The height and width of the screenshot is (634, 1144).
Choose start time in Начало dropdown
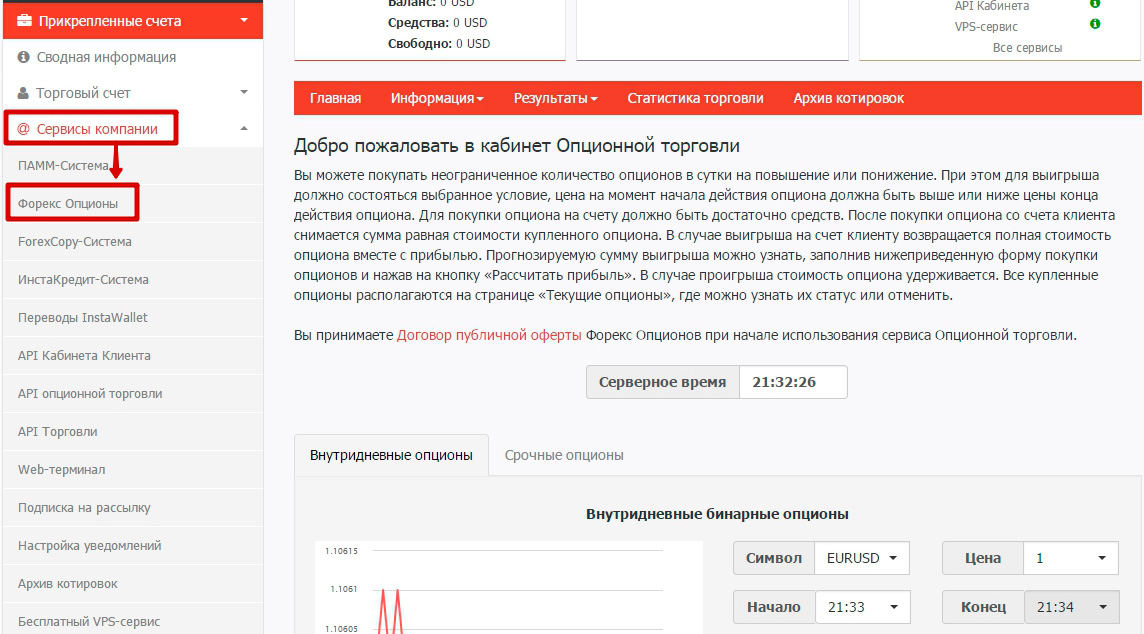coord(862,607)
